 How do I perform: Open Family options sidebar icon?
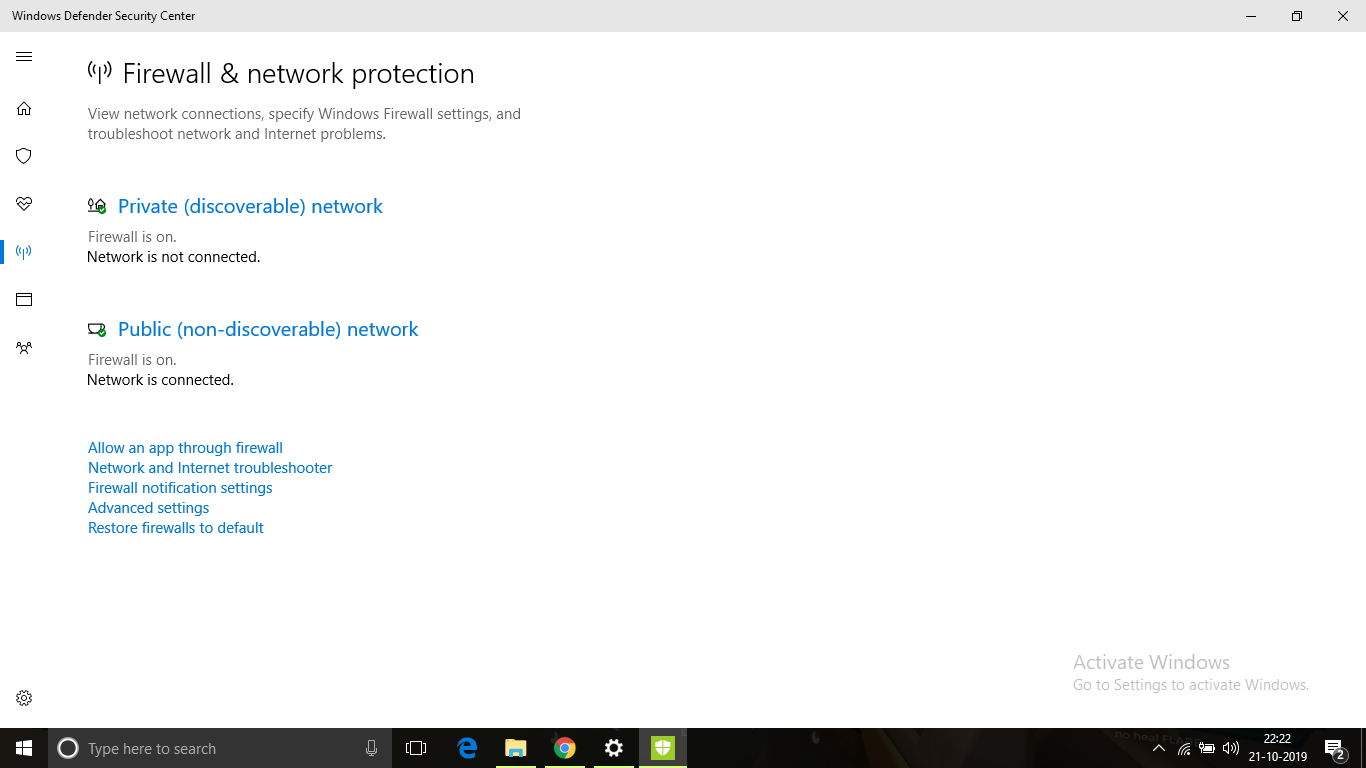tap(24, 348)
